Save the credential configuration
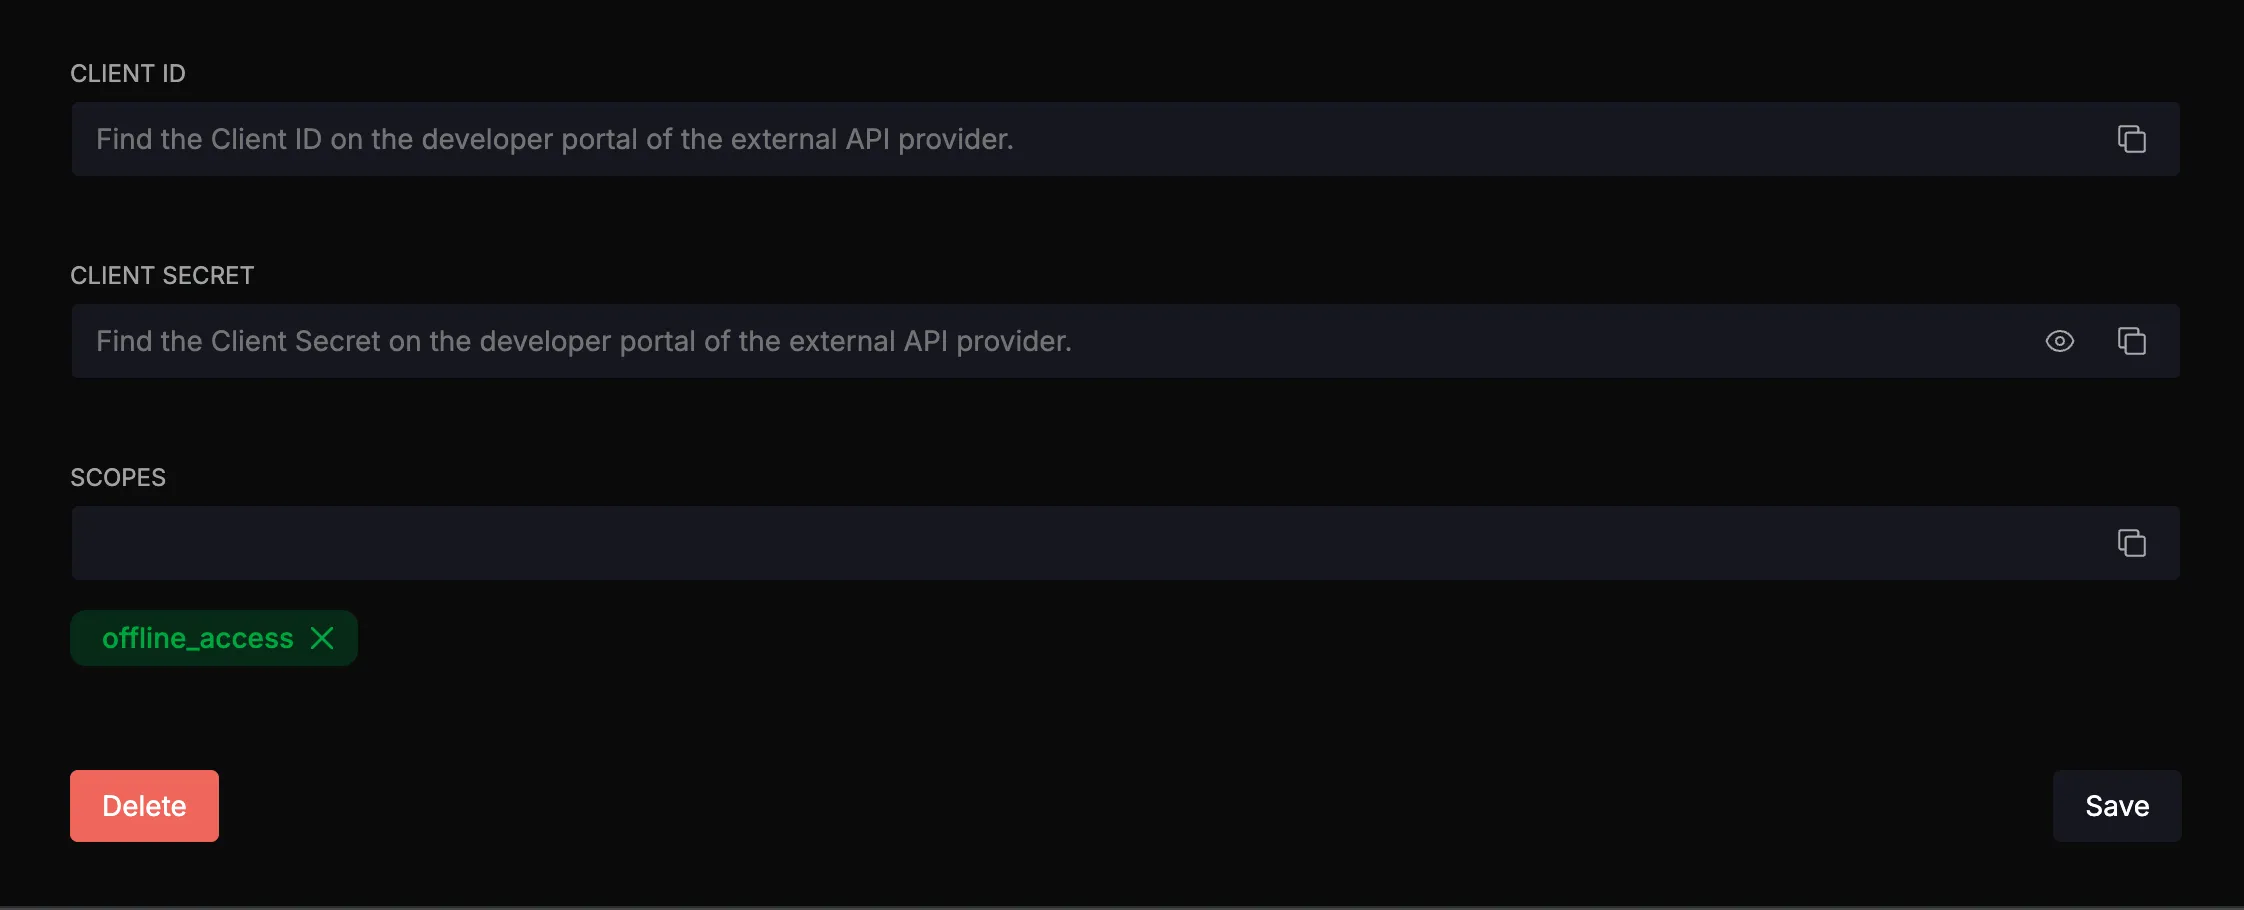Image resolution: width=2244 pixels, height=910 pixels. point(2116,805)
